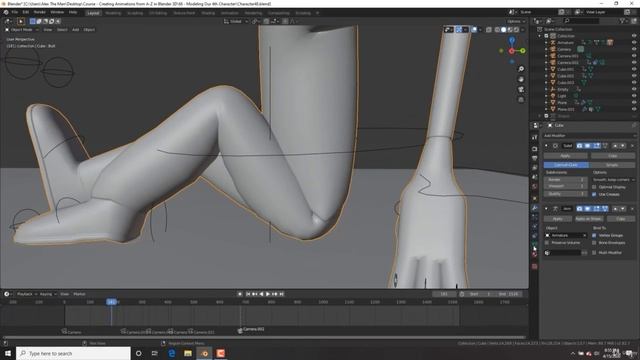Screen dimensions: 640x360
Task: Remove the Subdivision modifier with X
Action: click(633, 146)
